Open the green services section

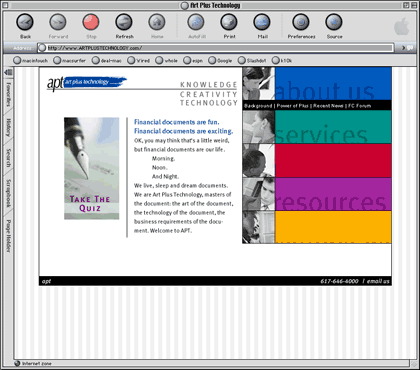(333, 127)
